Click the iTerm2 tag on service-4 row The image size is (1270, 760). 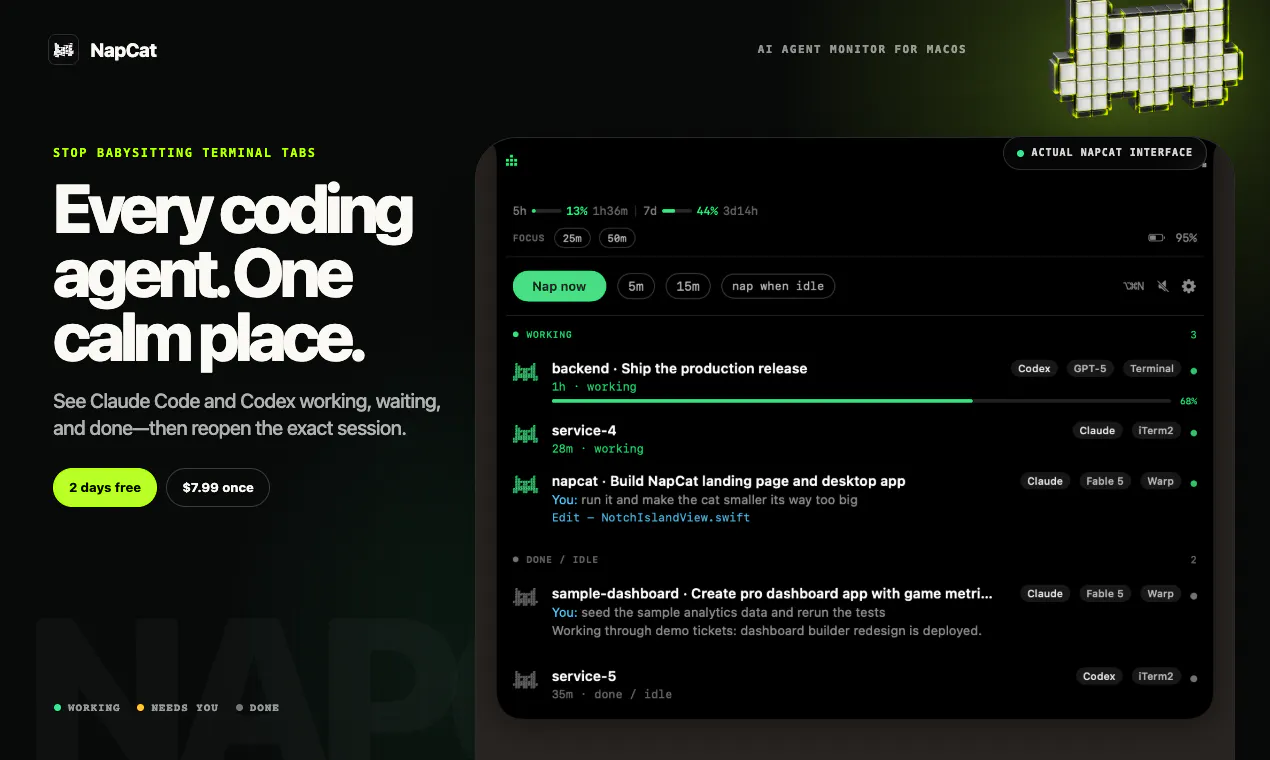pos(1156,431)
